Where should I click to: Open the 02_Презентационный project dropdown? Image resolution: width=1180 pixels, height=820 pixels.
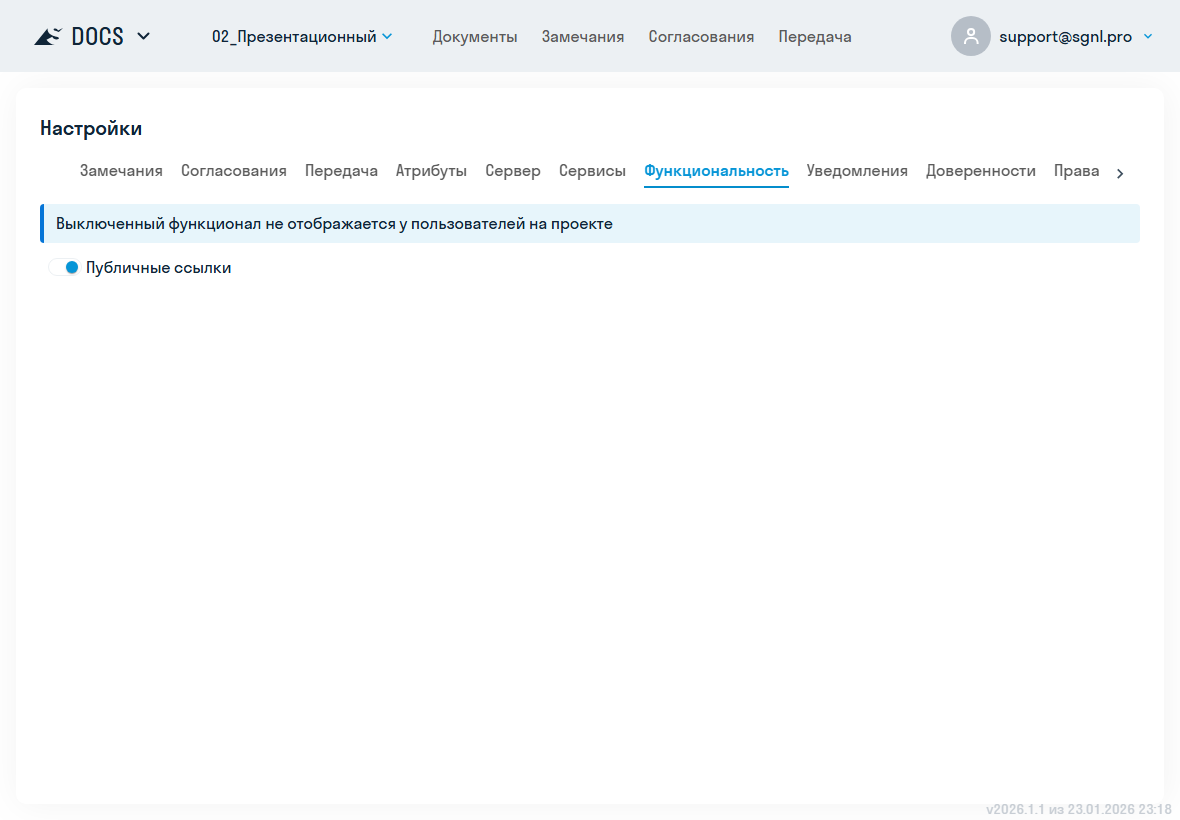(x=301, y=37)
